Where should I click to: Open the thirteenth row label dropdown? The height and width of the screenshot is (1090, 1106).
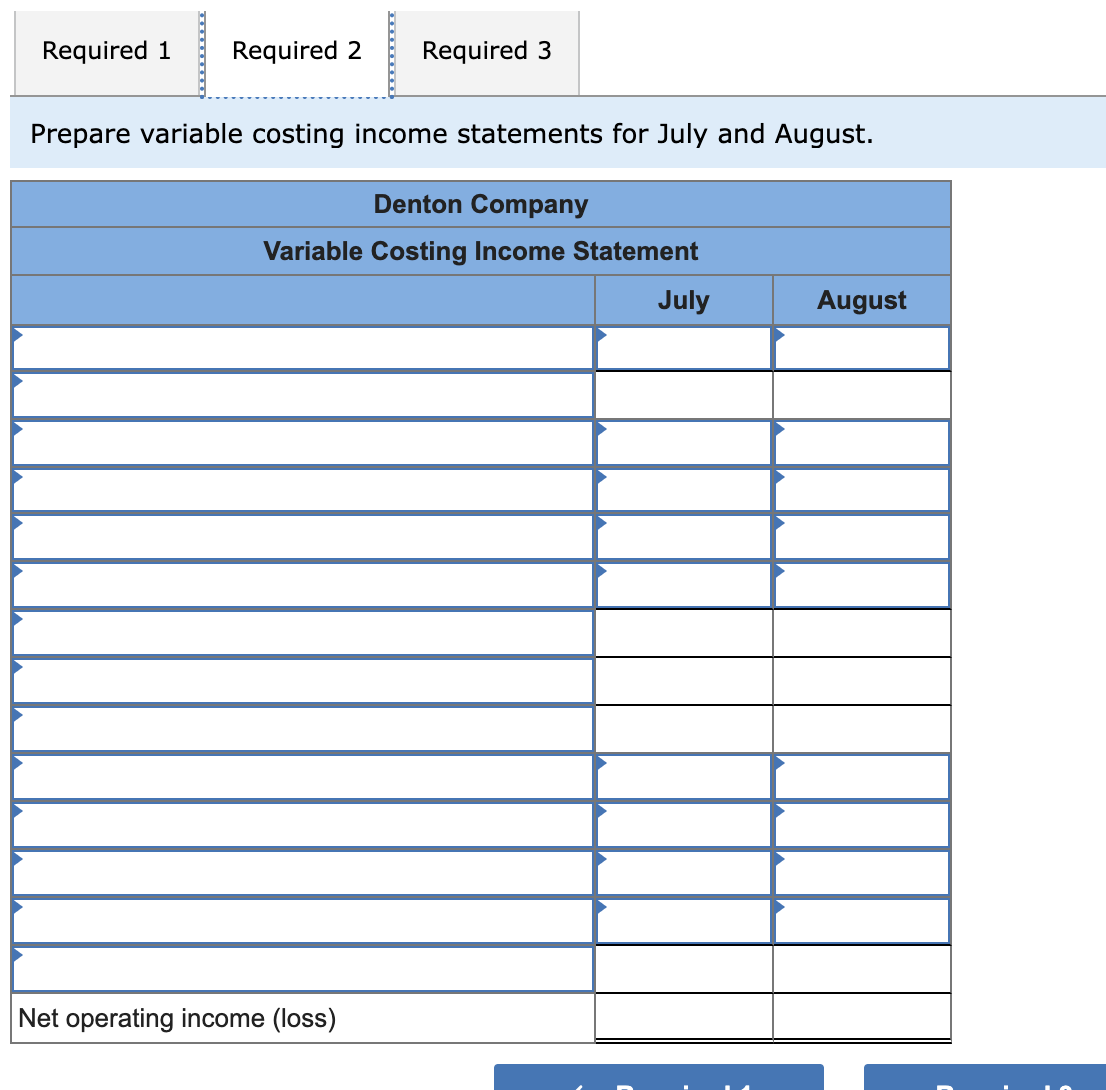tap(303, 921)
